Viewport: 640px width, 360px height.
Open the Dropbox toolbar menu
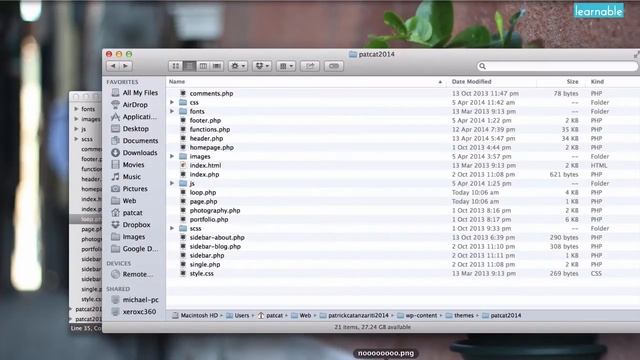(x=262, y=66)
